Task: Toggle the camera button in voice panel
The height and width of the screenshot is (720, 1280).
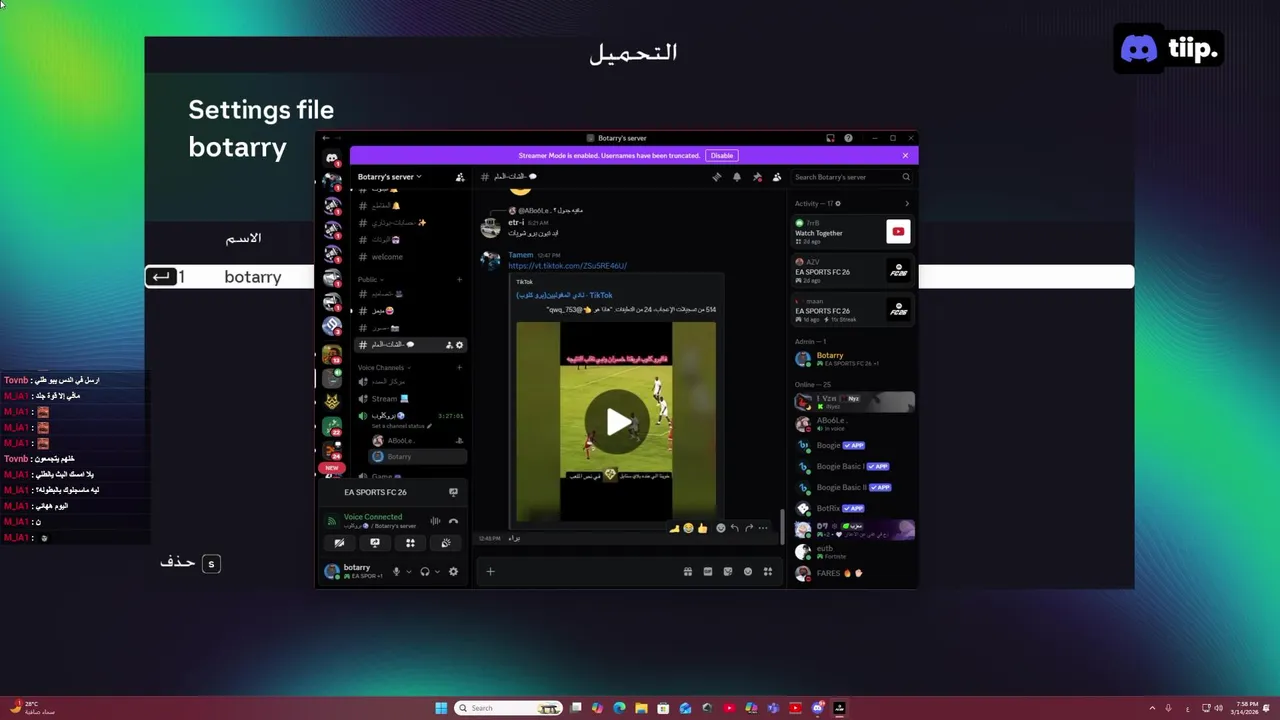Action: (339, 543)
